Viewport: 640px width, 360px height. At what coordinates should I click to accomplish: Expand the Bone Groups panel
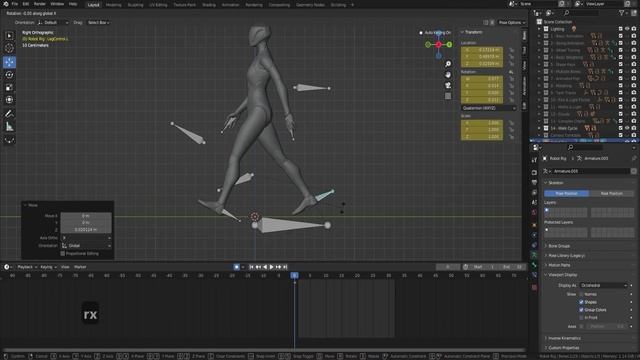coord(558,246)
